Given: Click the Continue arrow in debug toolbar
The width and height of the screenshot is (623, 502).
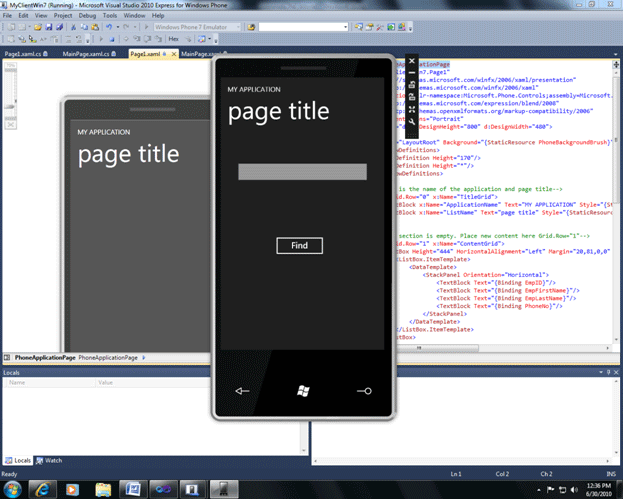Looking at the screenshot, I should tap(101, 39).
